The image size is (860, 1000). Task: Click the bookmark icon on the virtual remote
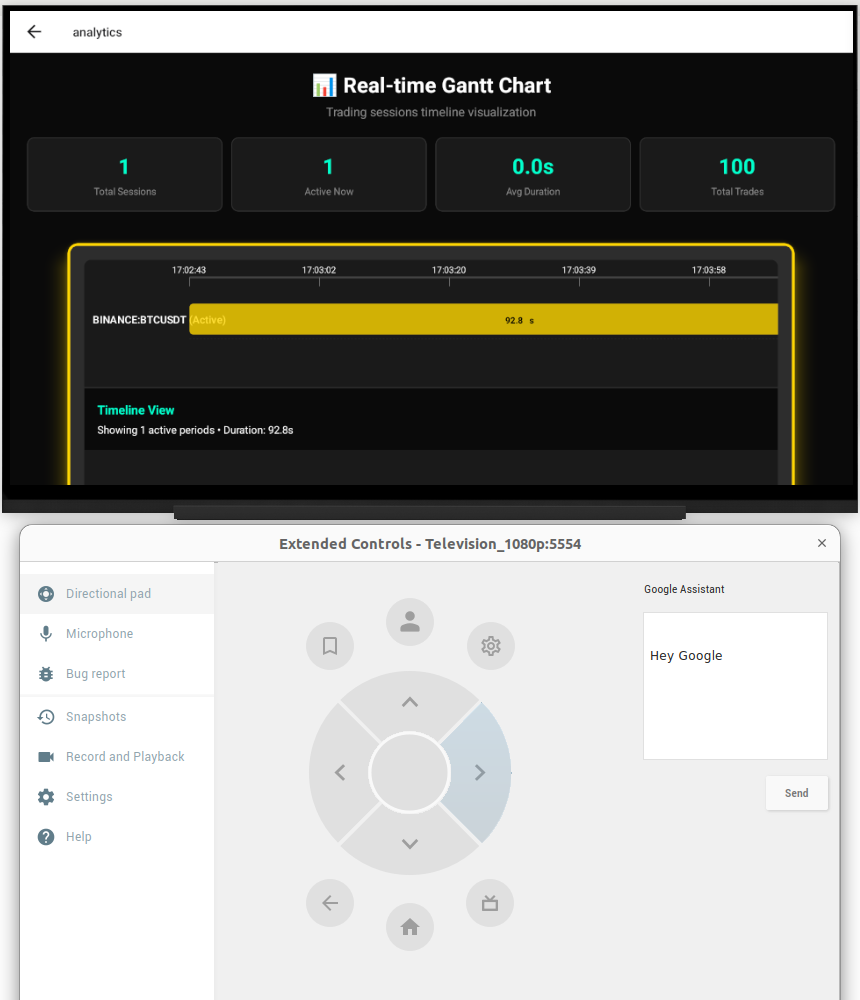330,646
